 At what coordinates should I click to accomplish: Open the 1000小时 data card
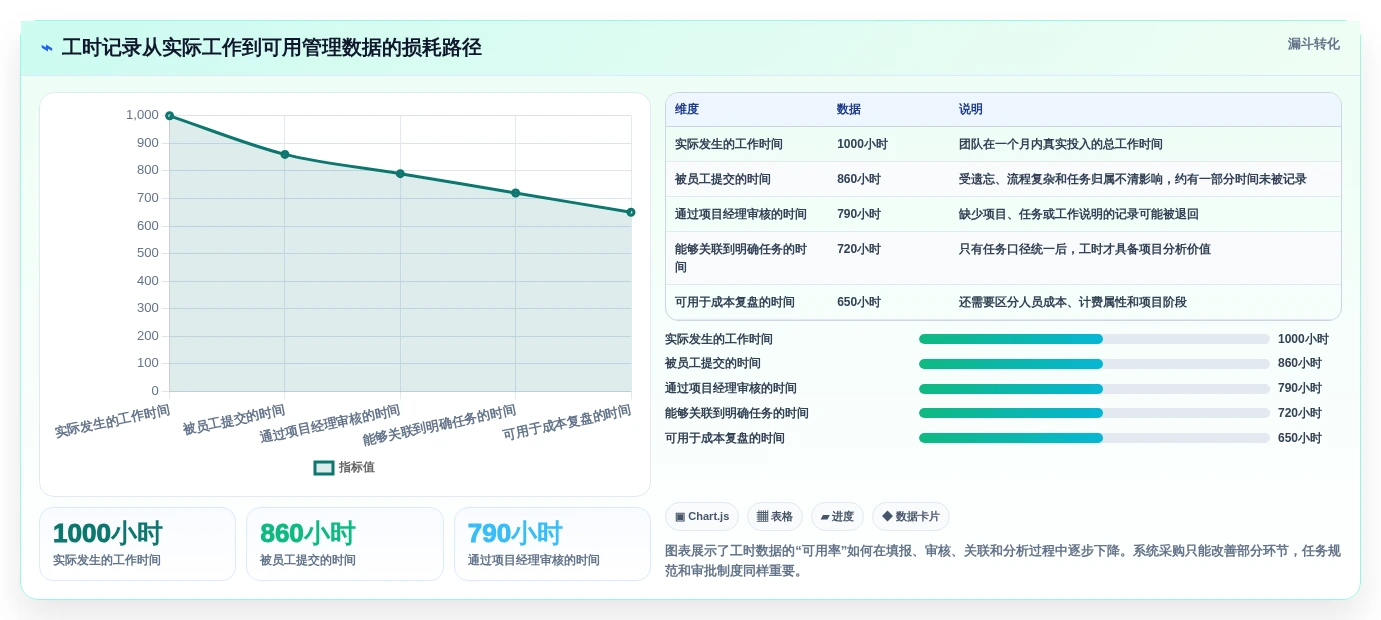[x=137, y=544]
